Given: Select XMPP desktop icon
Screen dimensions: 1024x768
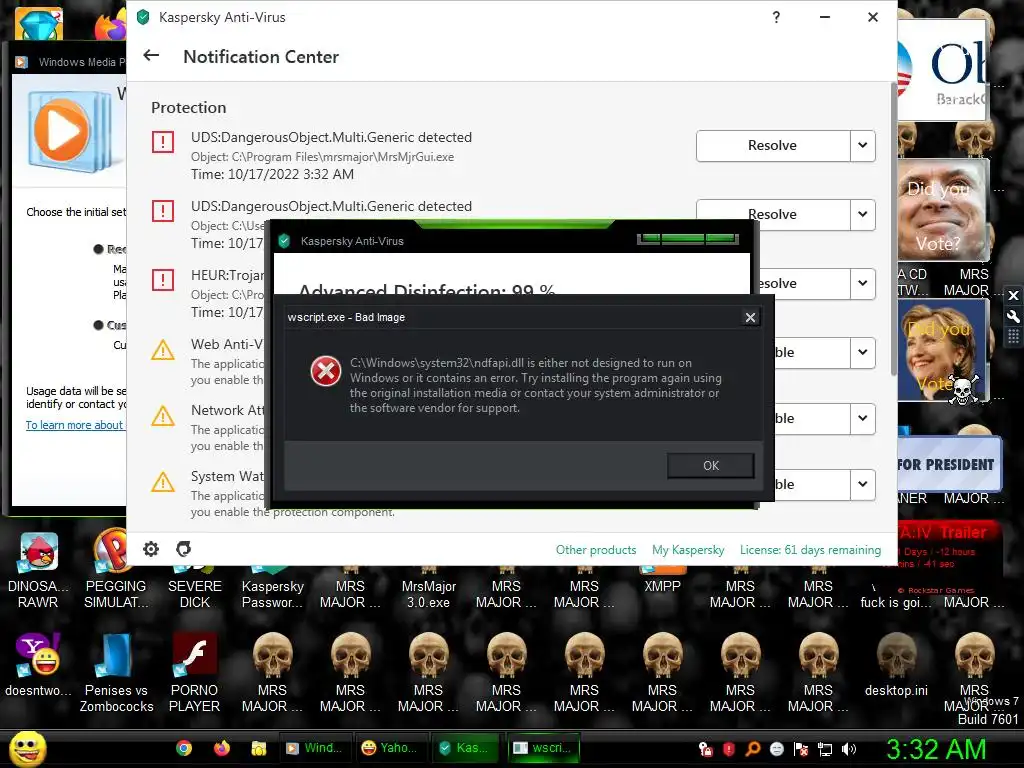Looking at the screenshot, I should coord(662,580).
